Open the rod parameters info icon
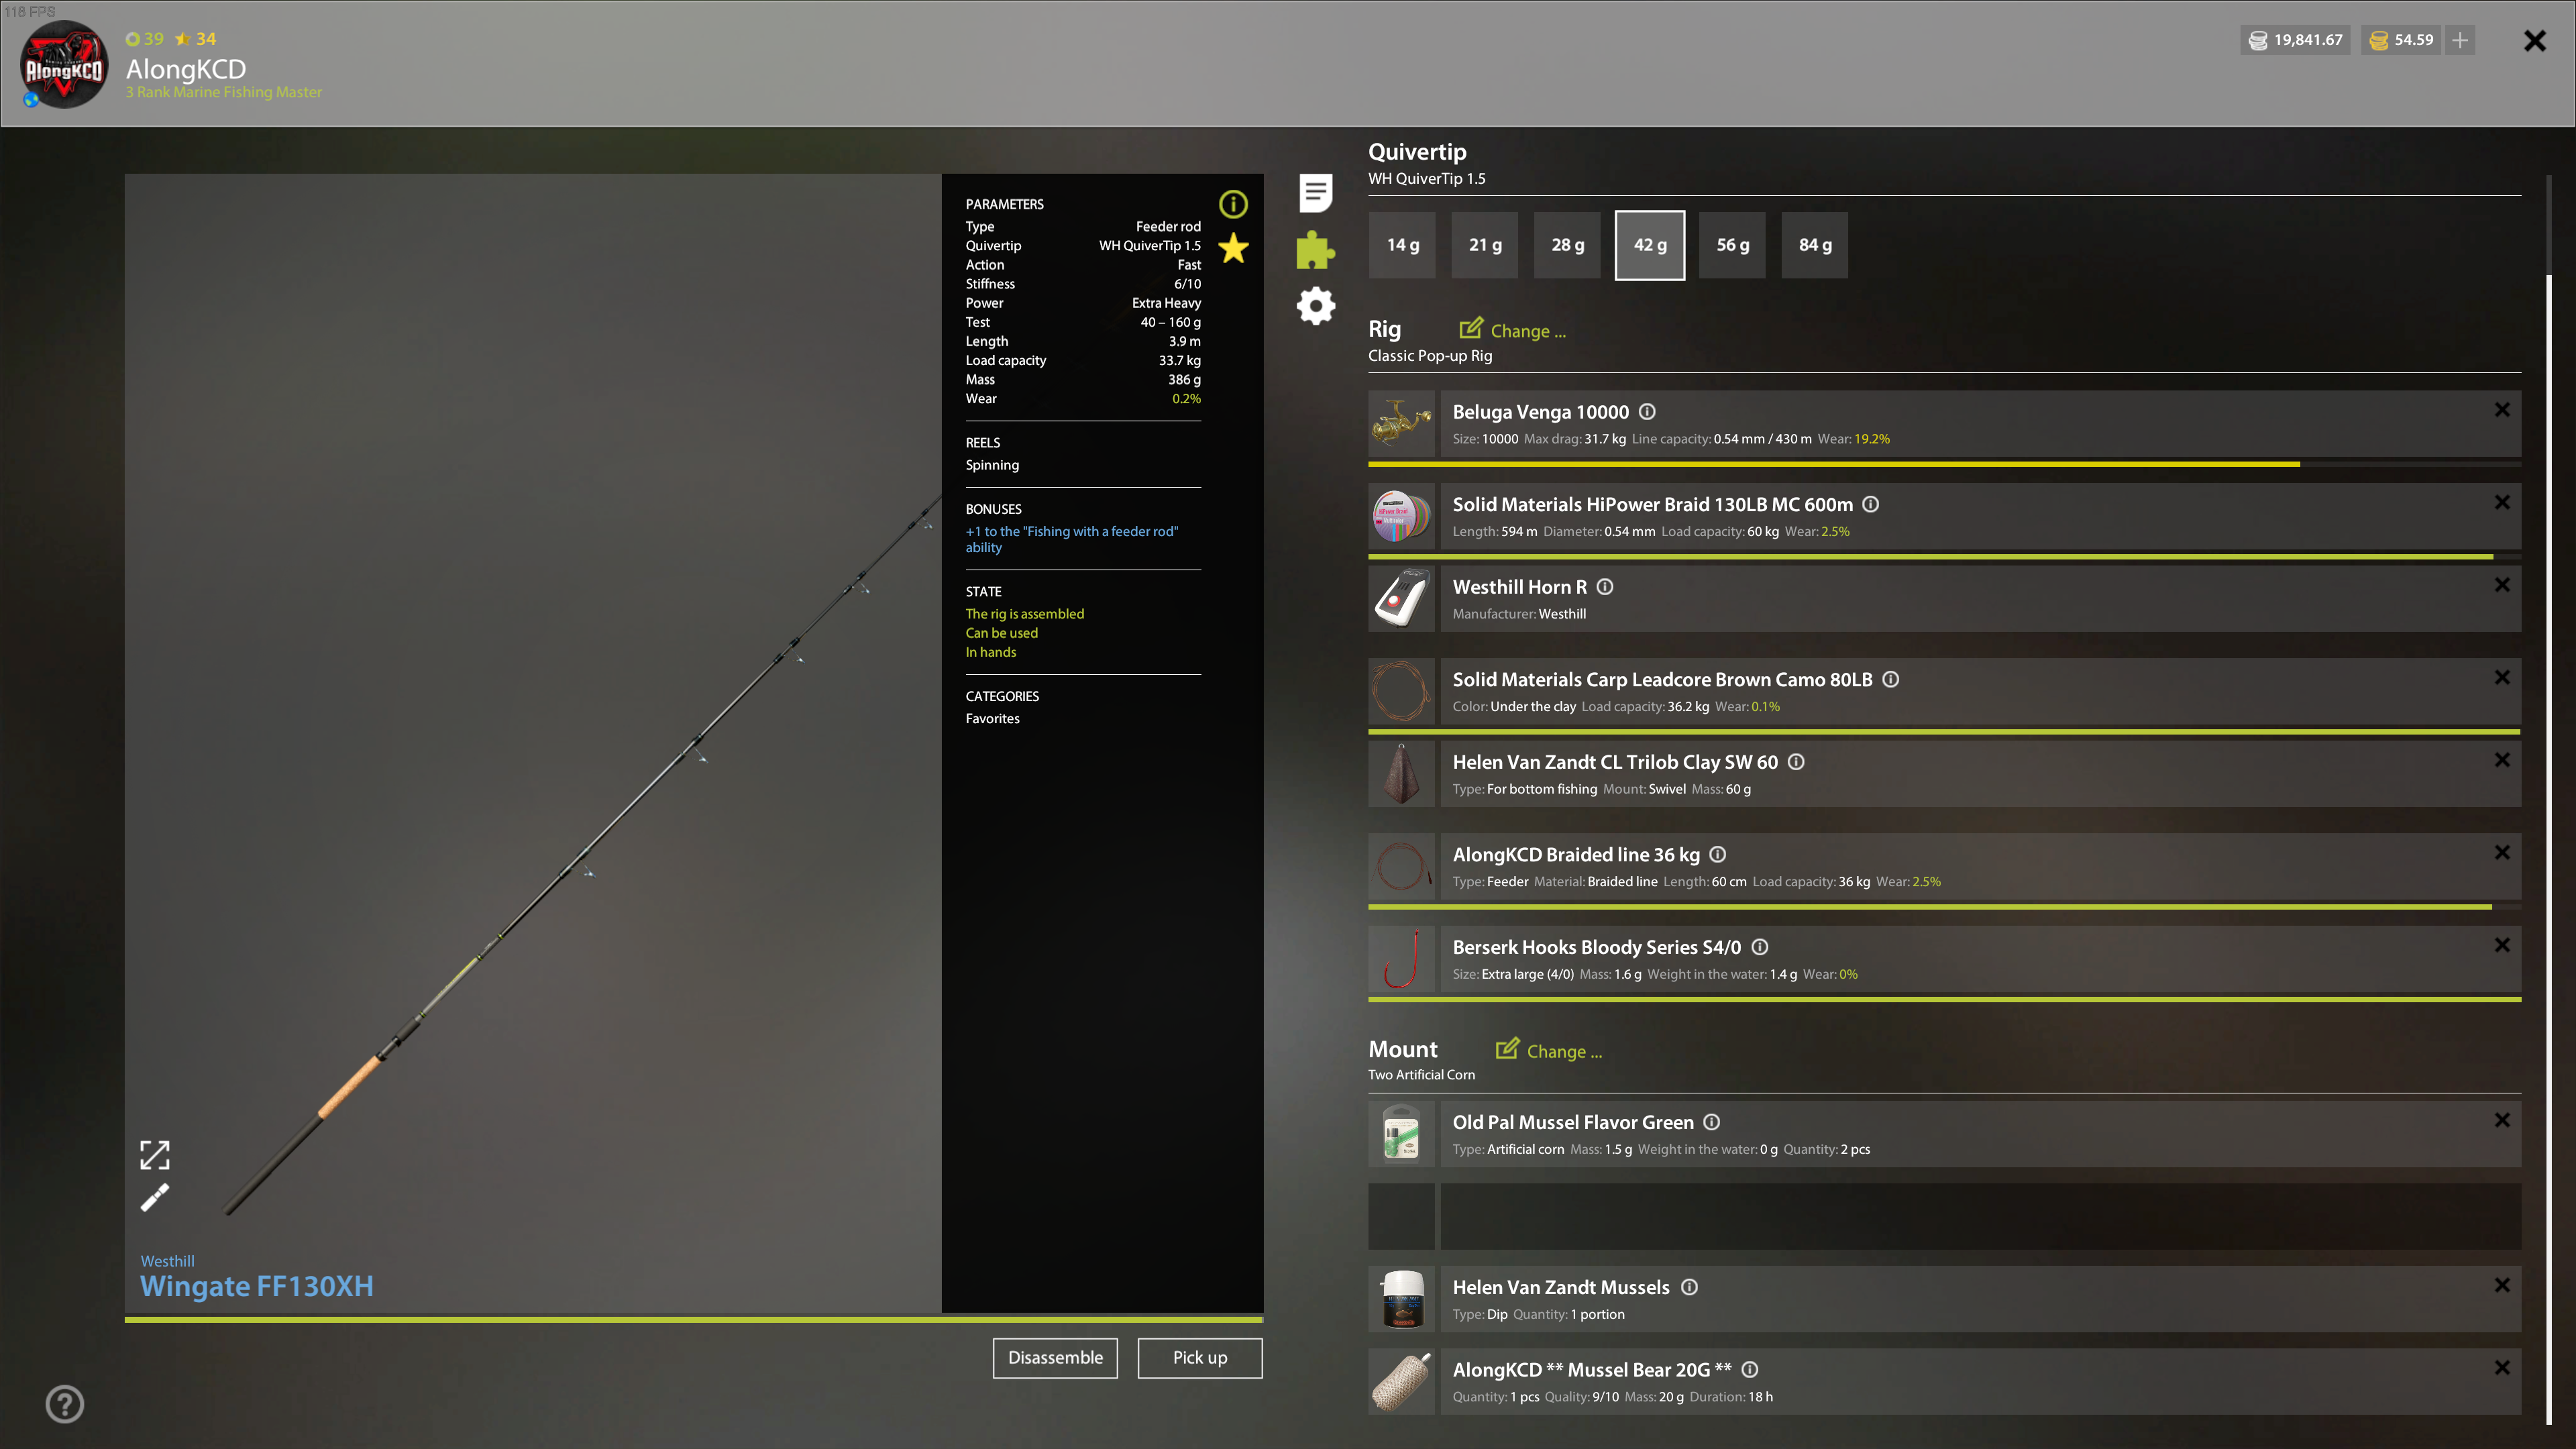 [x=1233, y=204]
